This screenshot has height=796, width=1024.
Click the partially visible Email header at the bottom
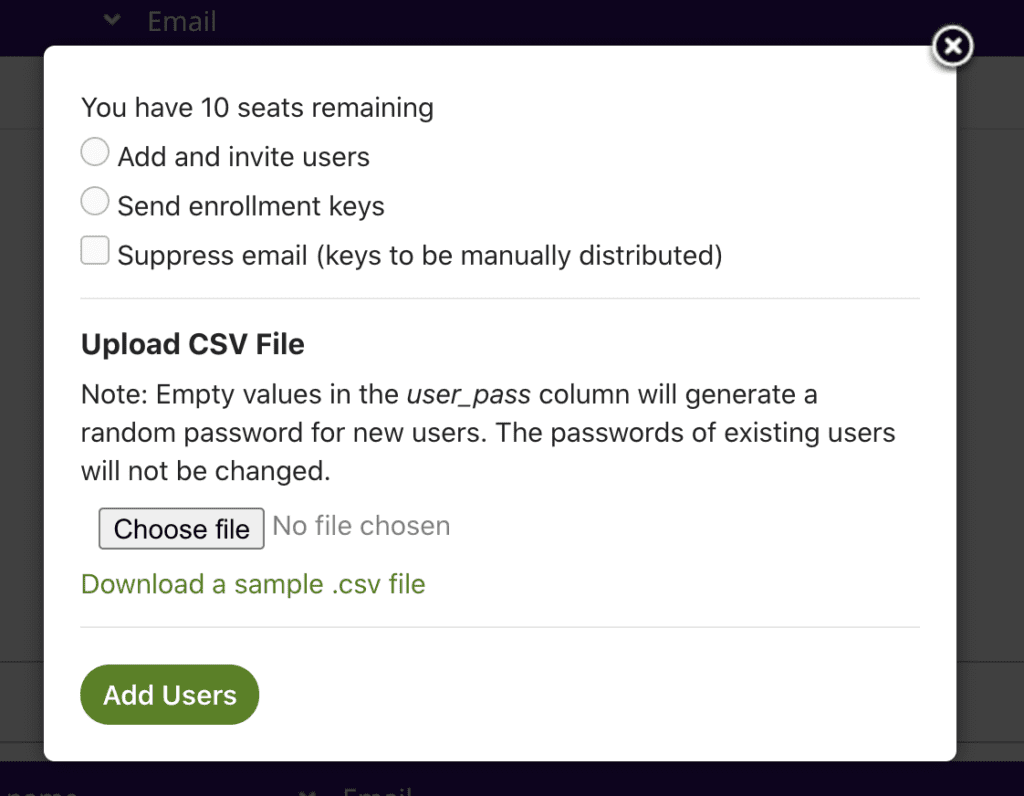click(x=377, y=790)
